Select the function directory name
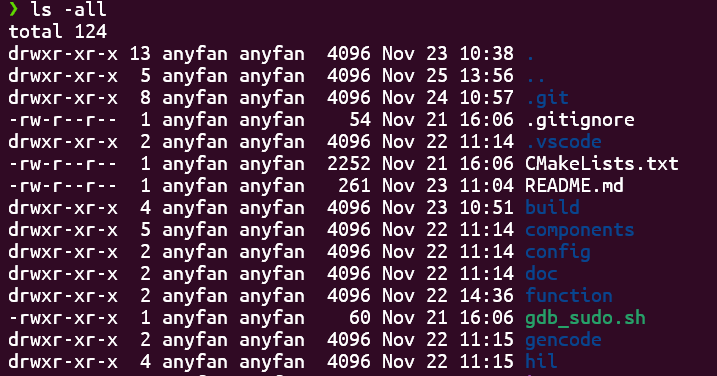The width and height of the screenshot is (717, 376). 569,295
